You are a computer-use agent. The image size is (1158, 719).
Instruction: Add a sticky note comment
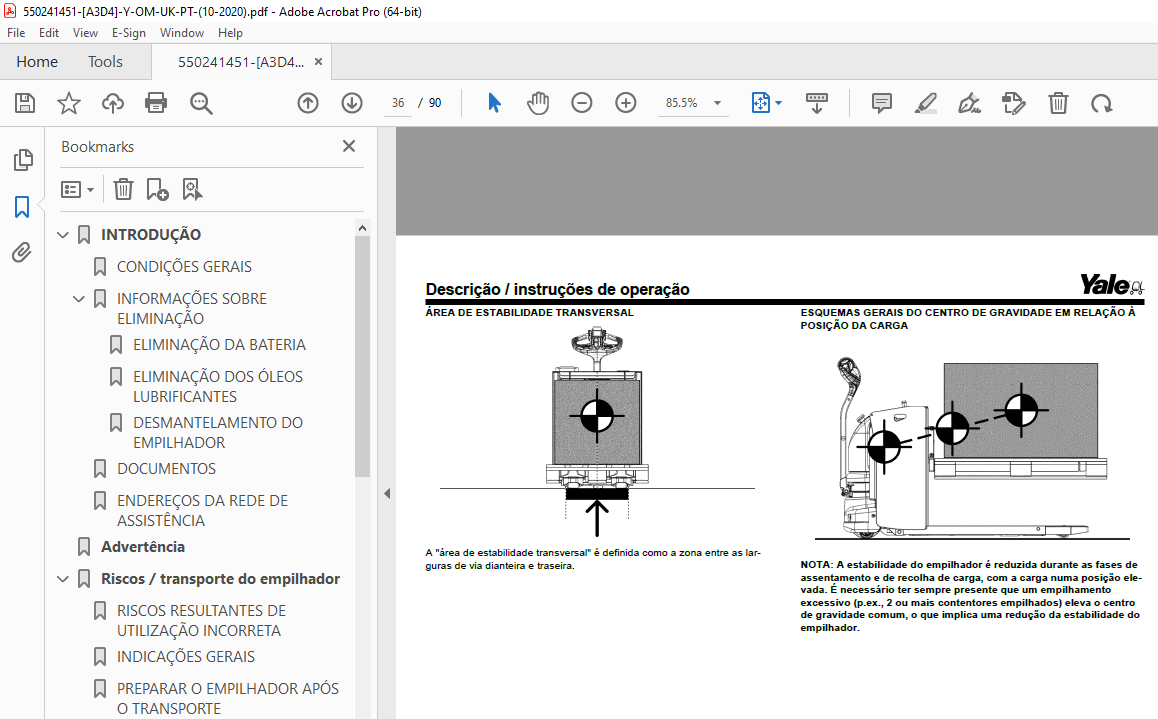[x=882, y=103]
